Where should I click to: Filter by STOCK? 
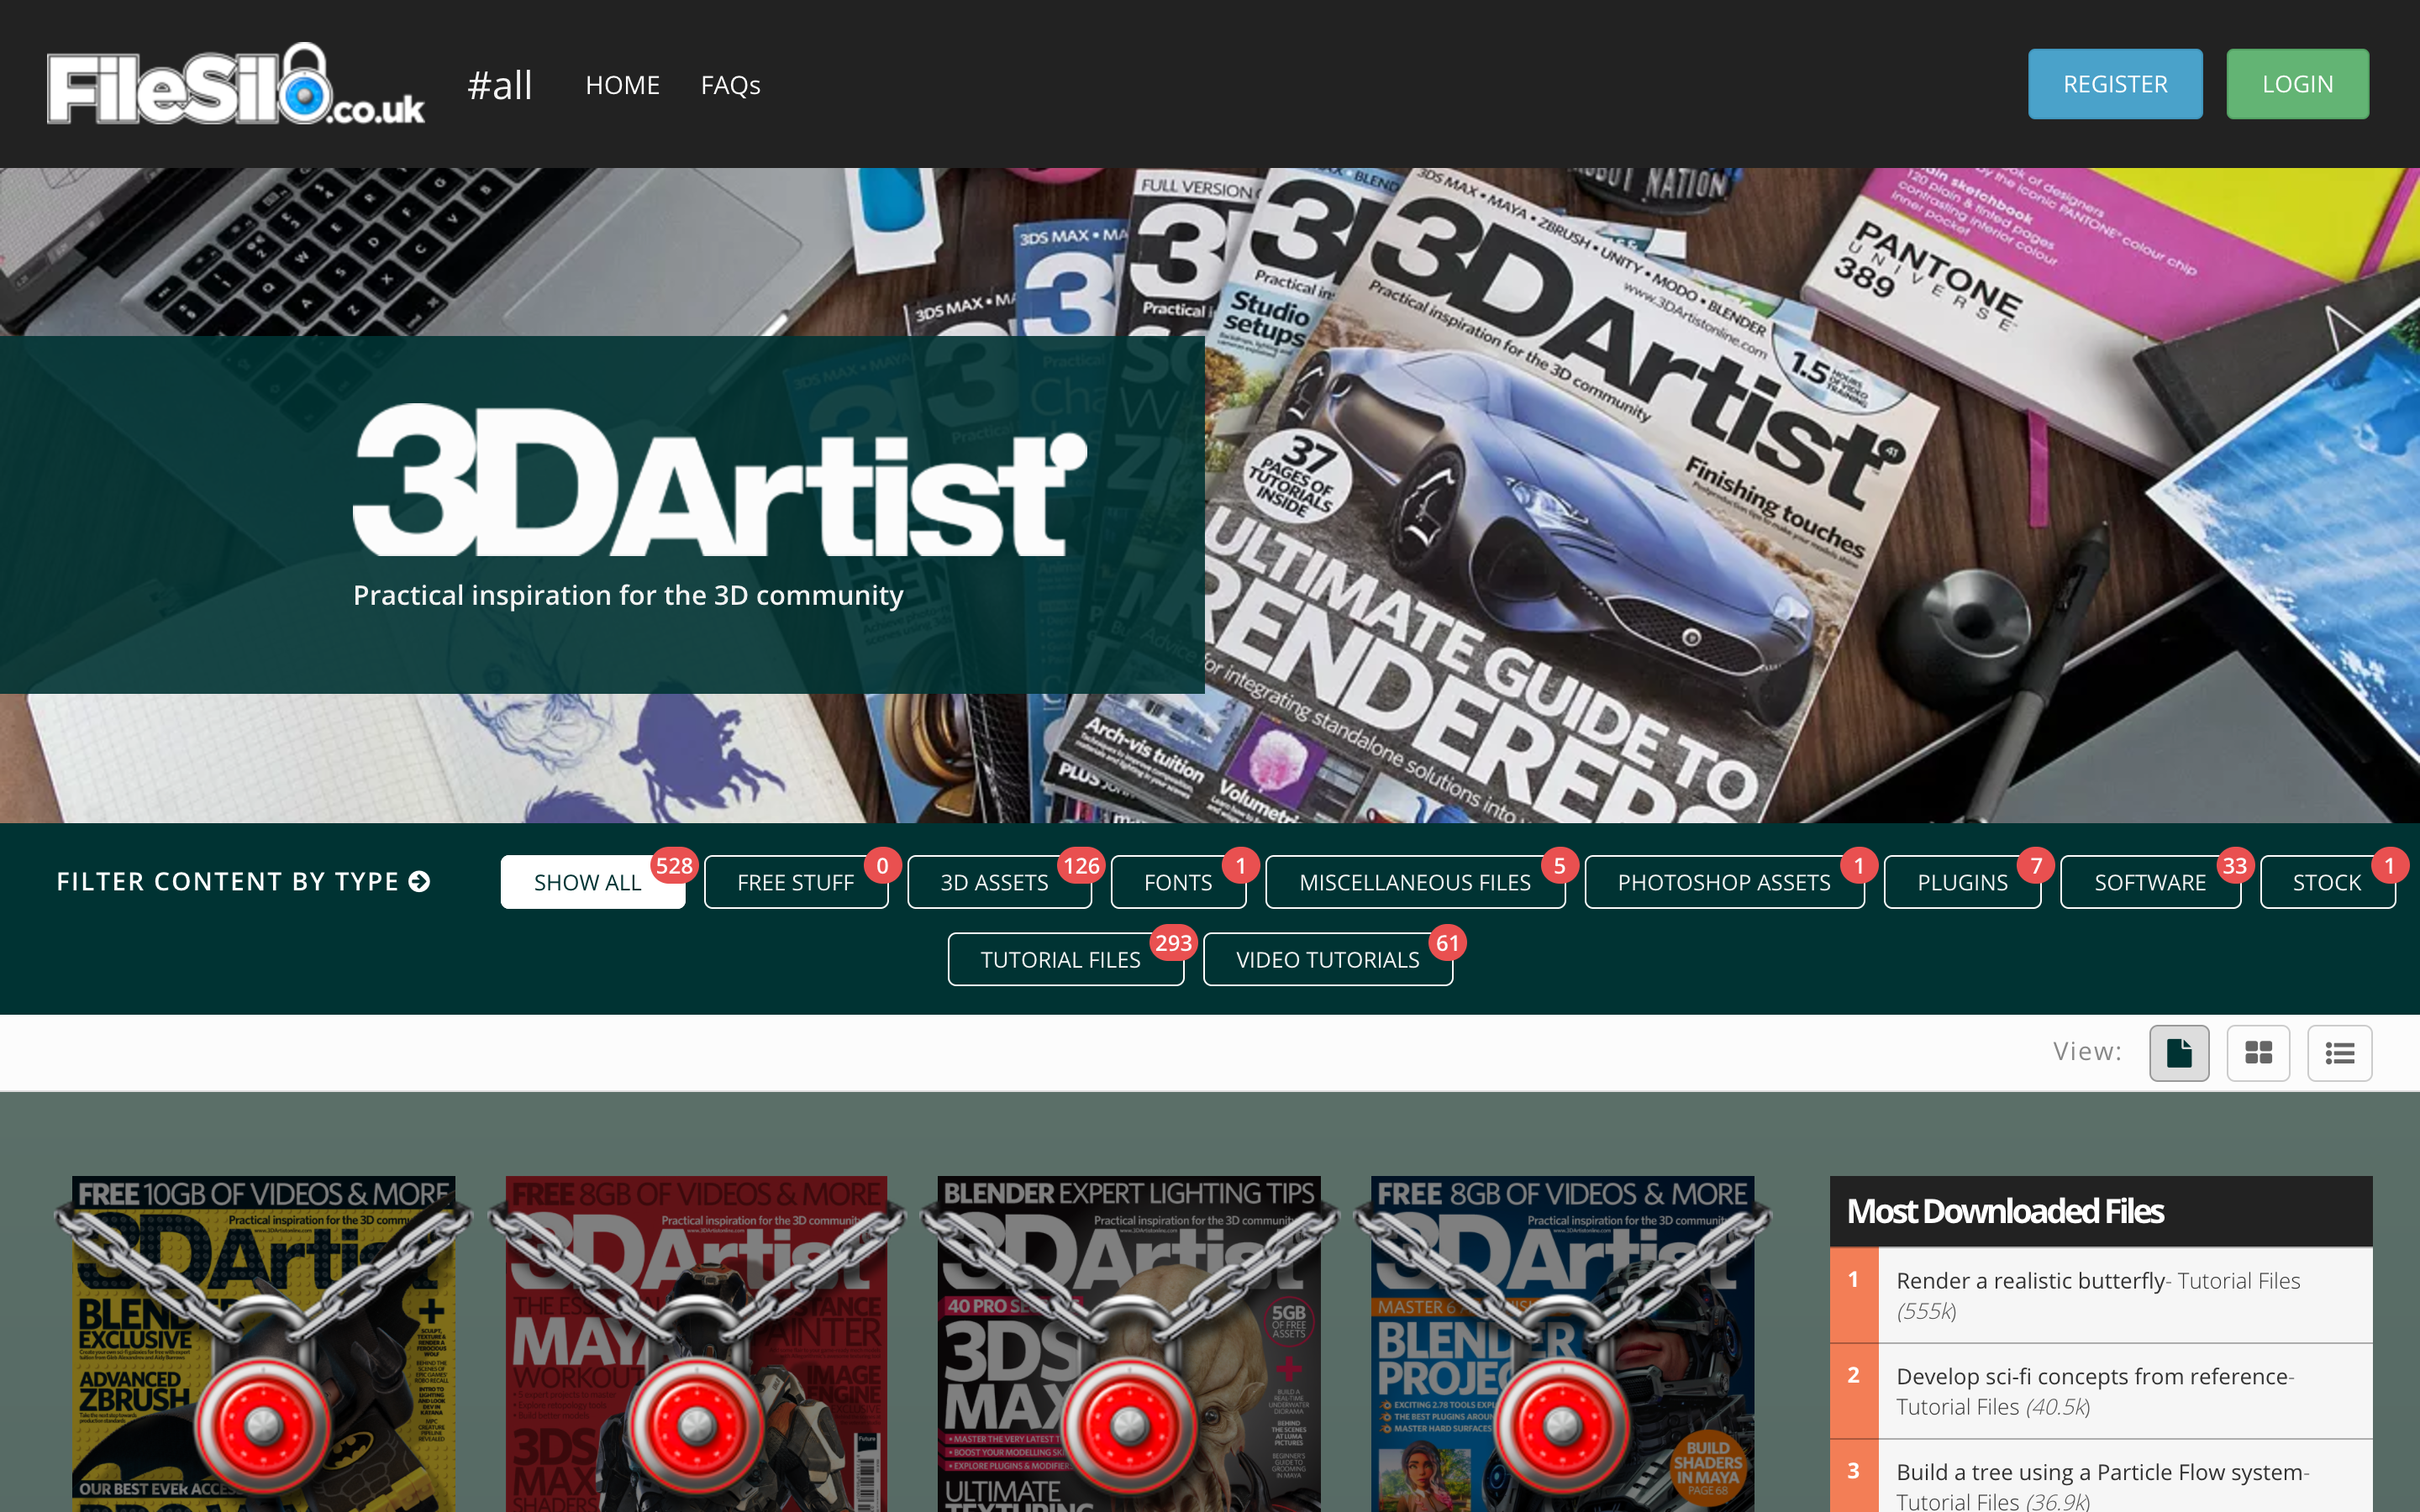tap(2327, 882)
